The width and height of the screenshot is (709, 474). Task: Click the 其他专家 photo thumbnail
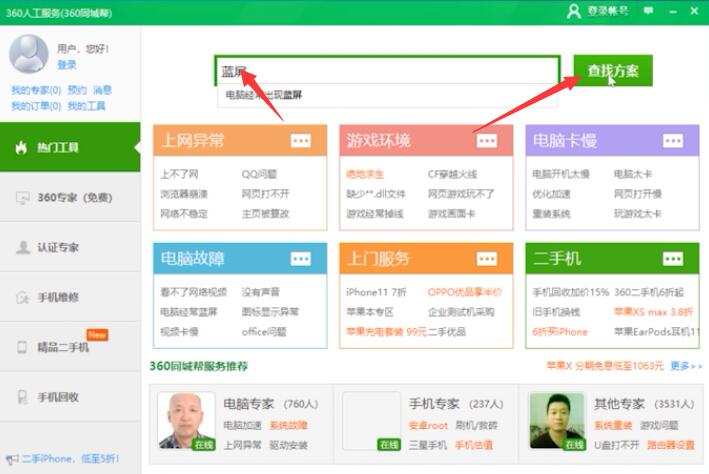pos(557,421)
